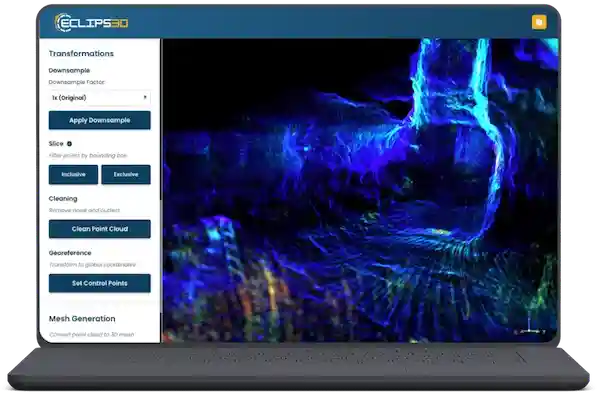Click the Cleaning section label
The width and height of the screenshot is (597, 400).
(x=63, y=199)
